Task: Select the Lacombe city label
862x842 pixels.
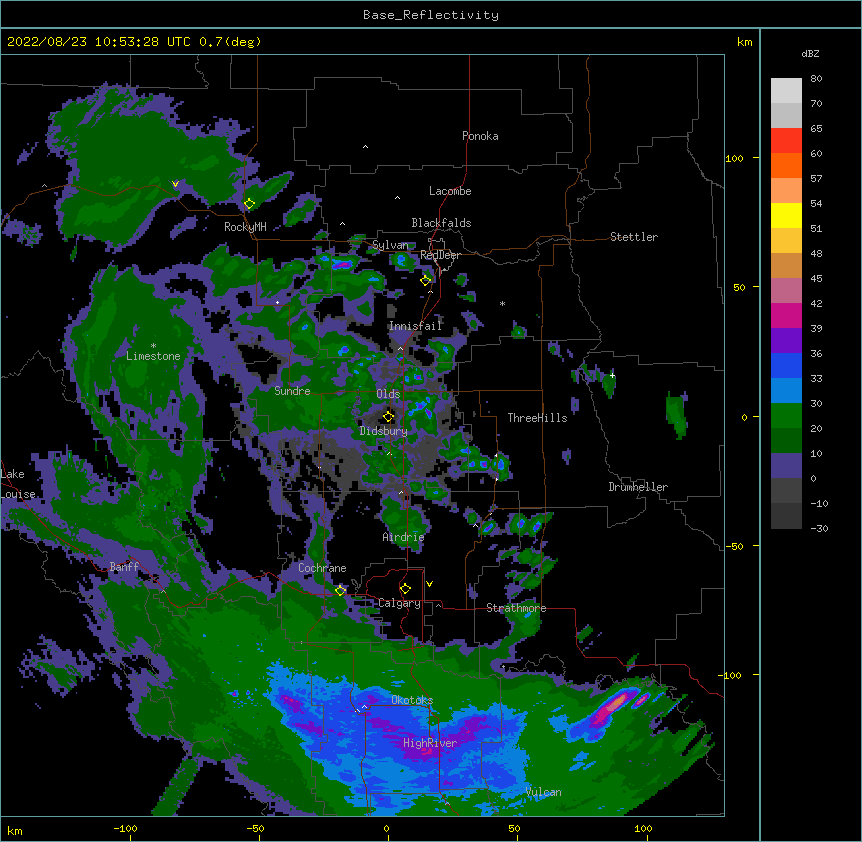Action: coord(450,191)
